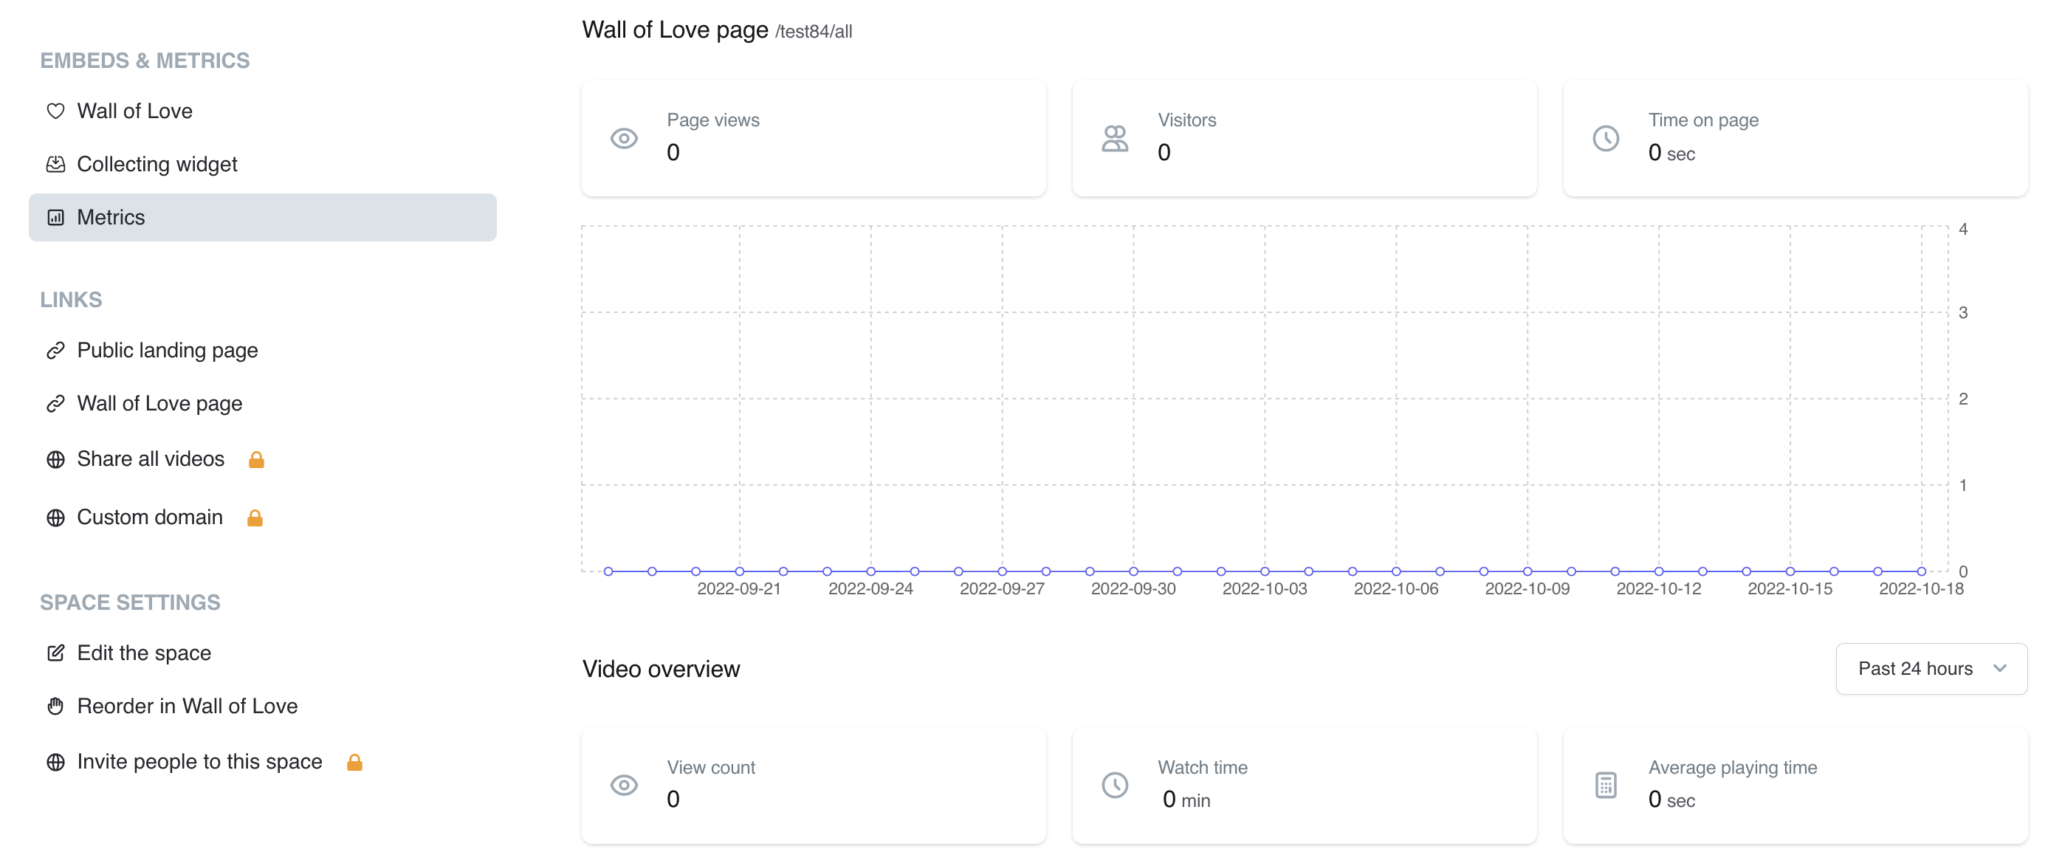Click the Wall of Love page heading
The image size is (2048, 852).
(x=675, y=30)
